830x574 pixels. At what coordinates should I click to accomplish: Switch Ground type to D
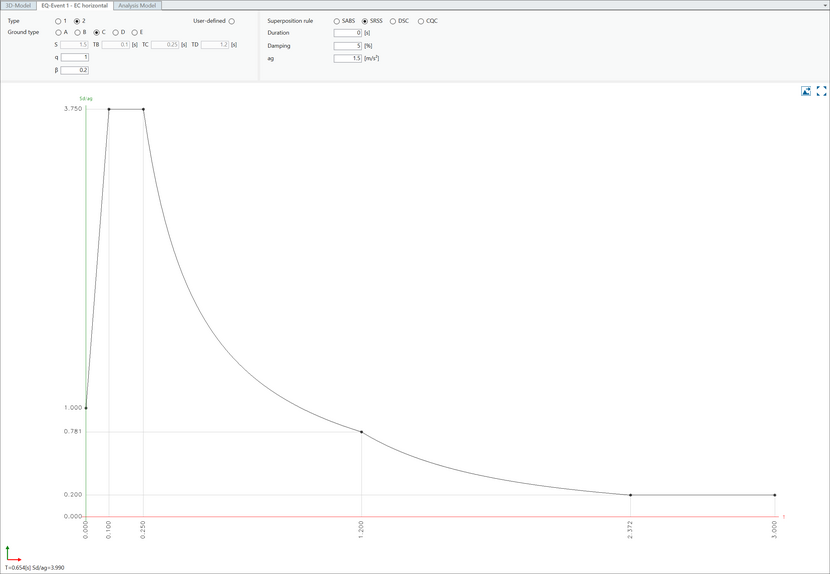click(115, 33)
